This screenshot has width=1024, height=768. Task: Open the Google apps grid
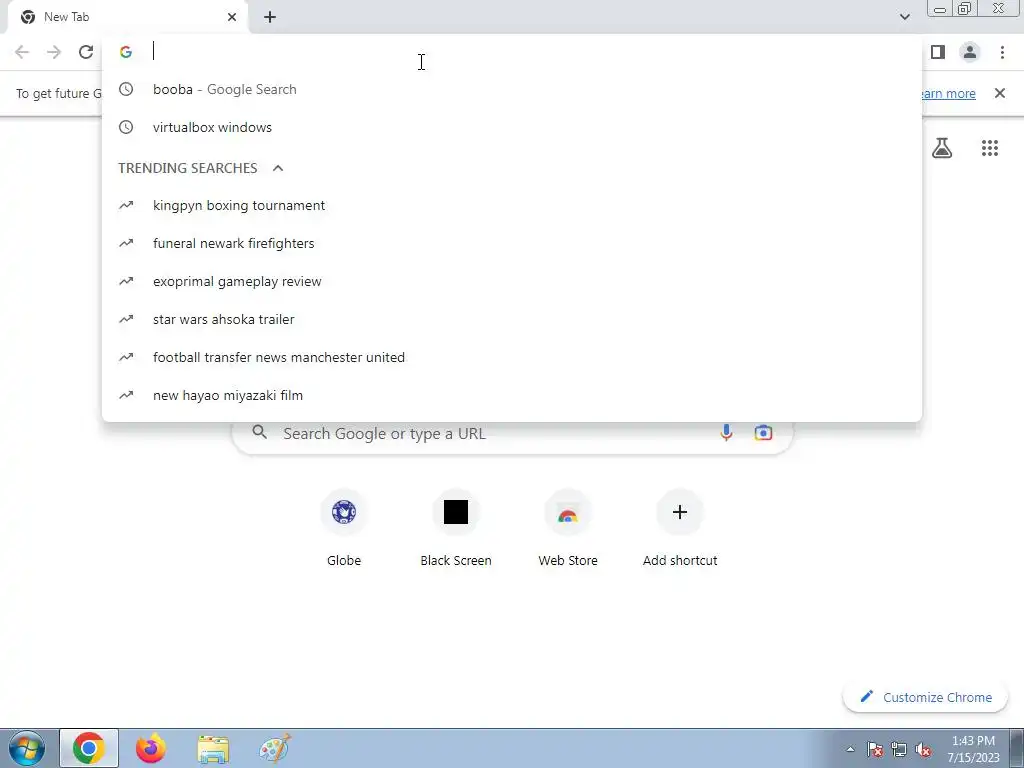pos(990,148)
